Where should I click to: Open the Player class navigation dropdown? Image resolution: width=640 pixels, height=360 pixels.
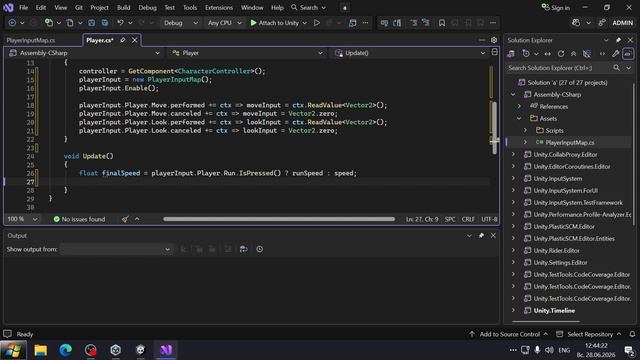[248, 53]
